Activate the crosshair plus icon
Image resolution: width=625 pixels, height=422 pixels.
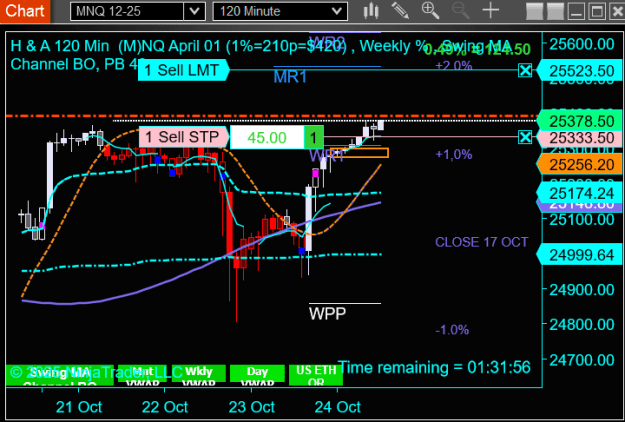point(491,11)
